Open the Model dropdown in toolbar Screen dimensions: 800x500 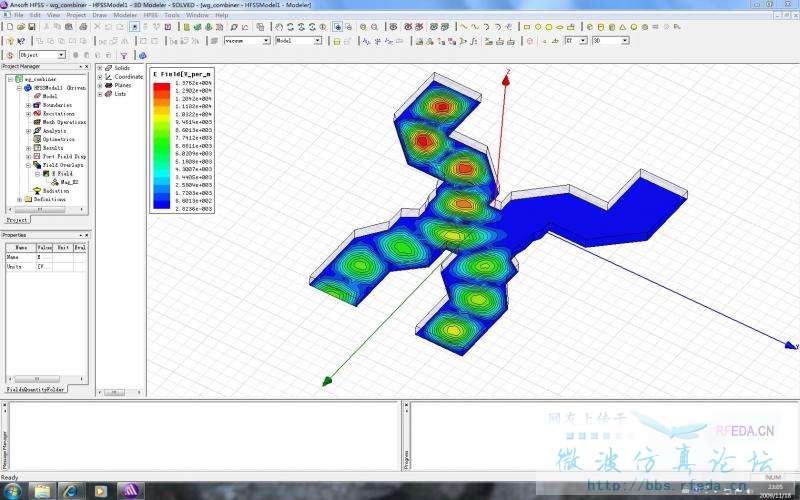(317, 40)
